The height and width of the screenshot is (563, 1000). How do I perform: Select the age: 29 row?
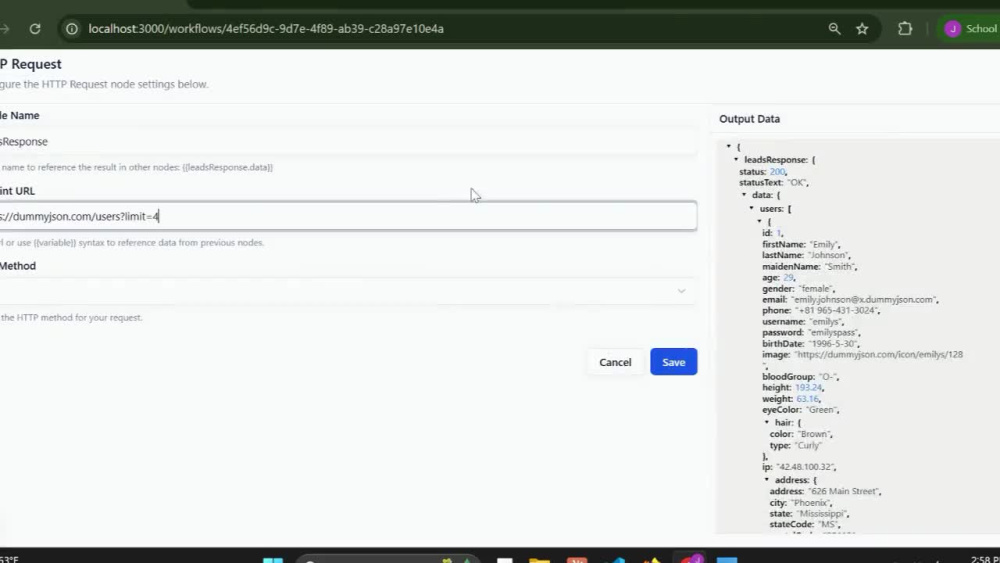[779, 277]
